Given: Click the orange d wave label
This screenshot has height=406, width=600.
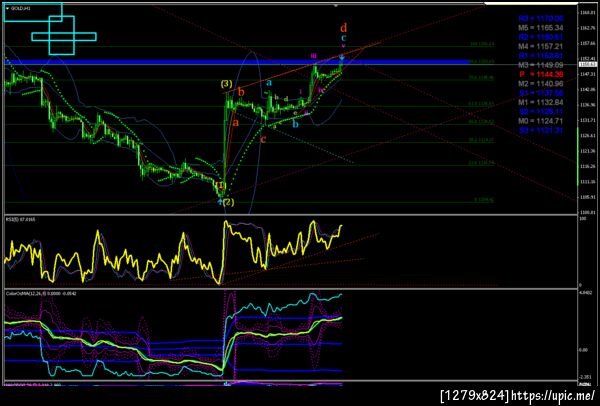Looking at the screenshot, I should 344,28.
